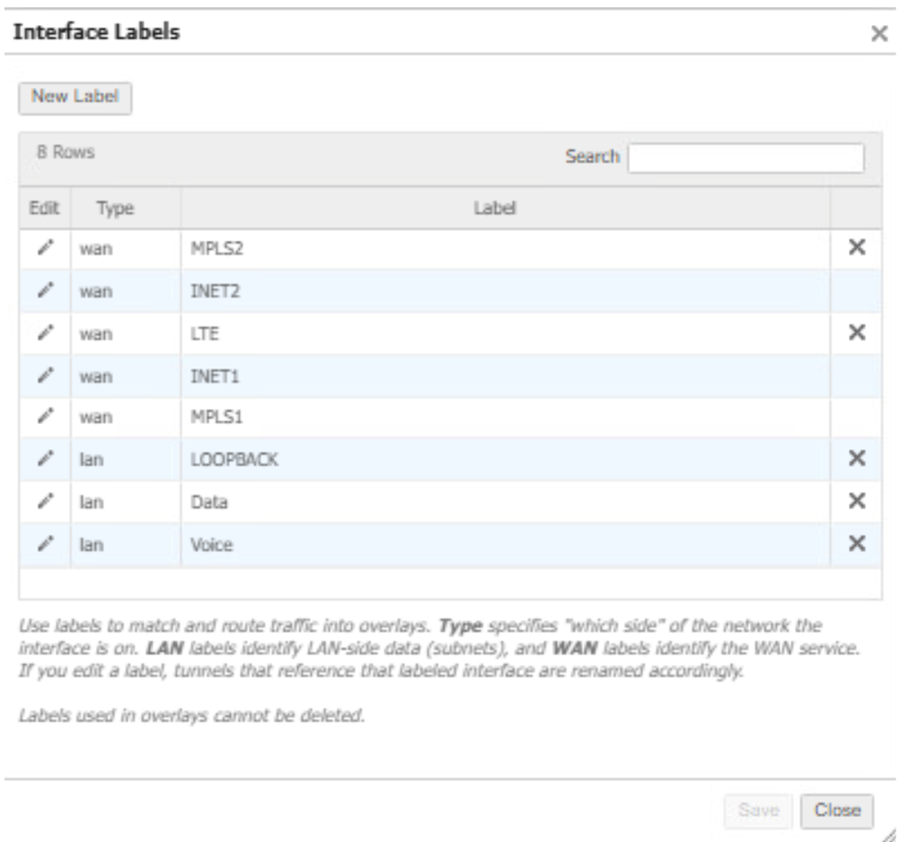The image size is (900, 842).
Task: Edit the LOOPBACK lan label
Action: (x=44, y=459)
